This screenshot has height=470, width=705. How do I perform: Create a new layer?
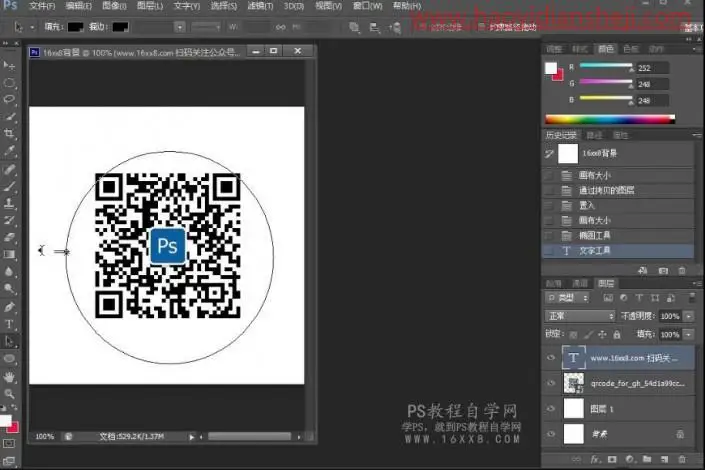click(x=664, y=459)
